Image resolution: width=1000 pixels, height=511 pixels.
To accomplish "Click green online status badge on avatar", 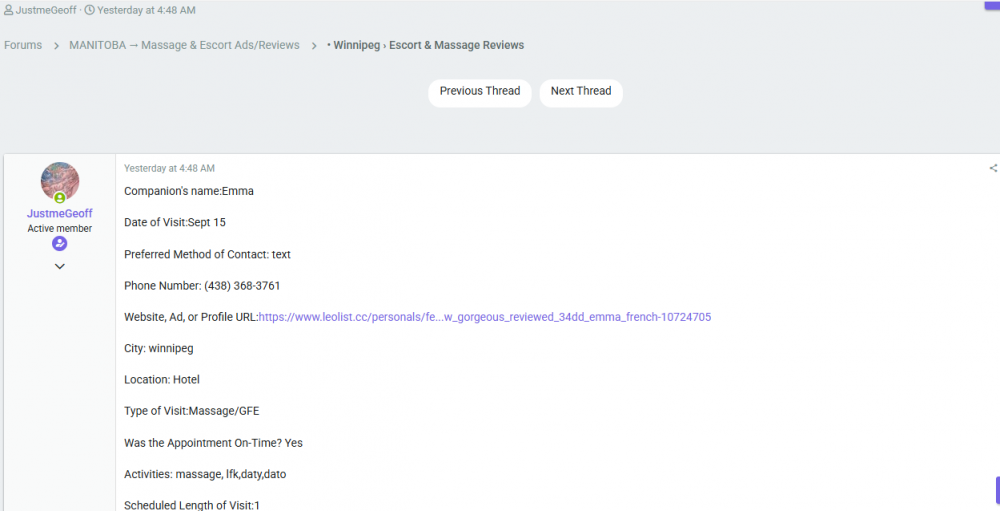I will tap(60, 198).
